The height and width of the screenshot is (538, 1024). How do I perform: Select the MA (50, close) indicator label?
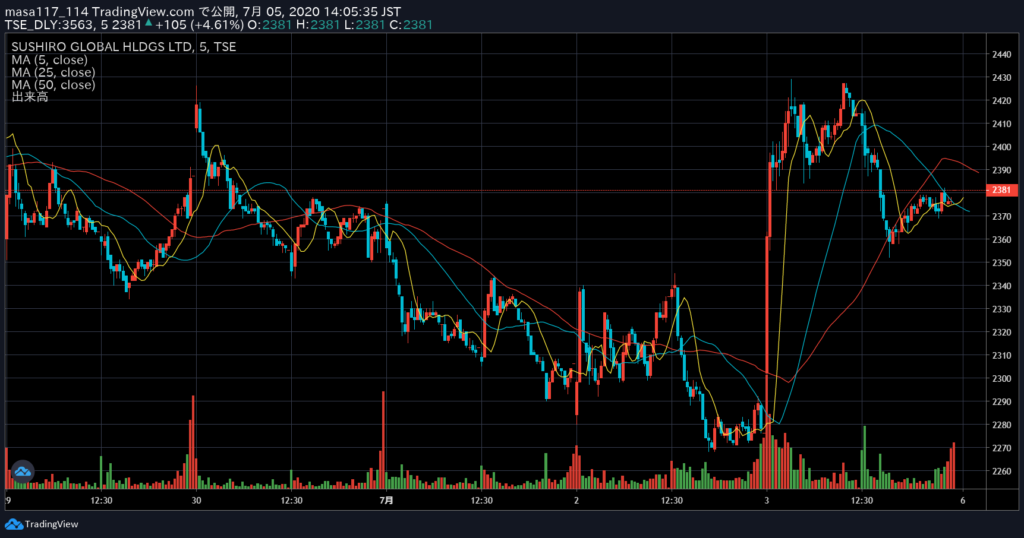pyautogui.click(x=53, y=84)
